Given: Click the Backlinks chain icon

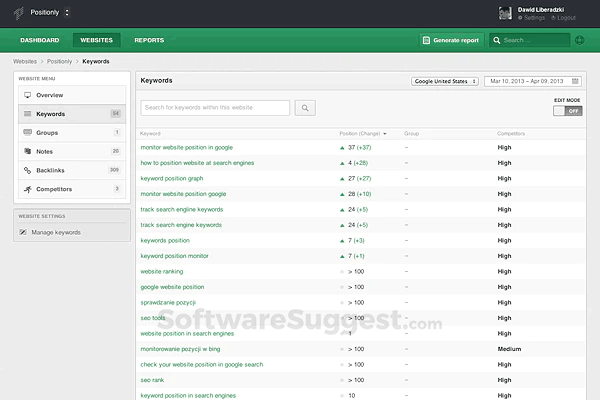Looking at the screenshot, I should coord(27,170).
